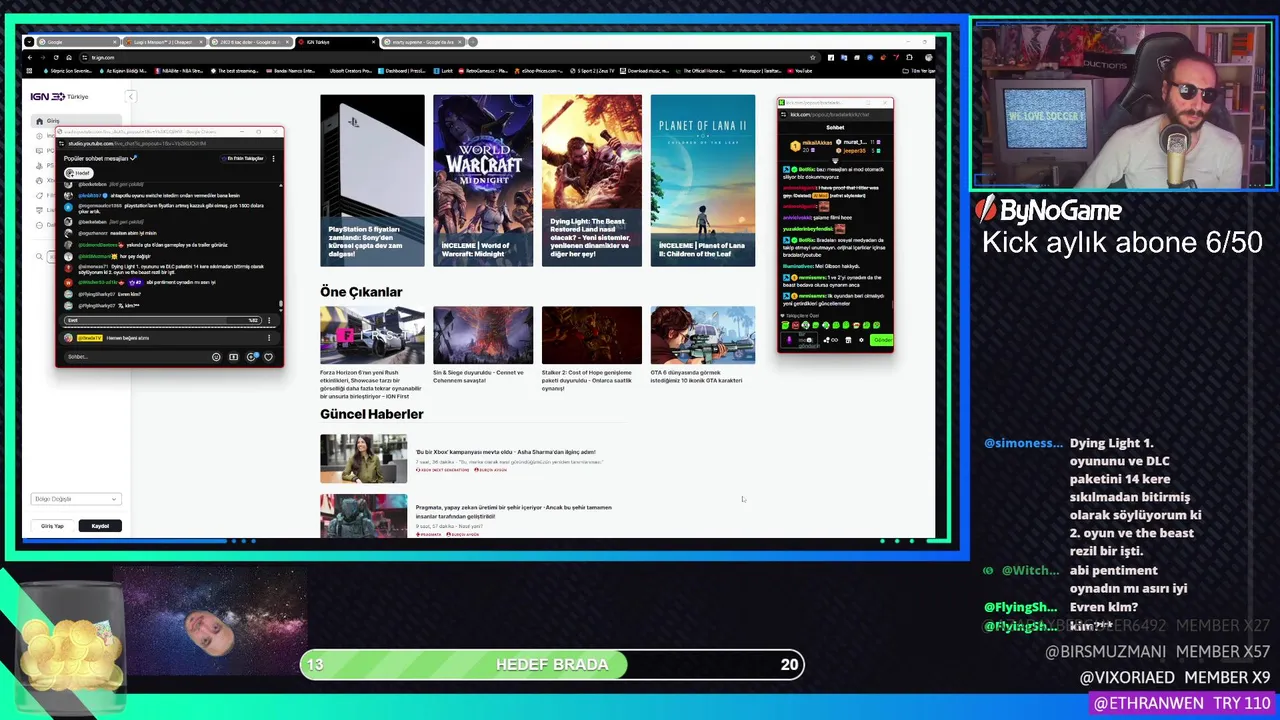
Task: Open the poll icon in YouTube chat input
Action: 233,357
